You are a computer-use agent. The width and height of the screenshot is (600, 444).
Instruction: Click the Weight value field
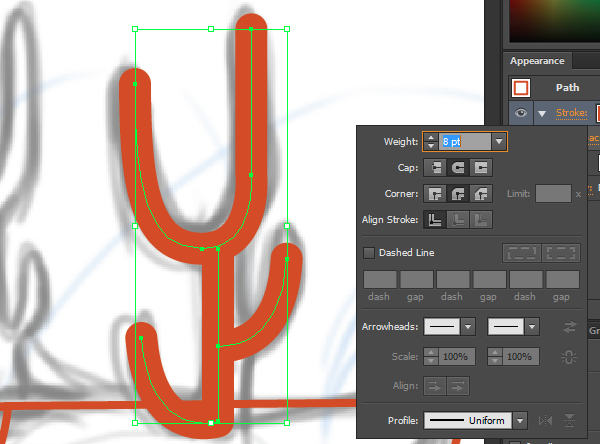(x=465, y=142)
